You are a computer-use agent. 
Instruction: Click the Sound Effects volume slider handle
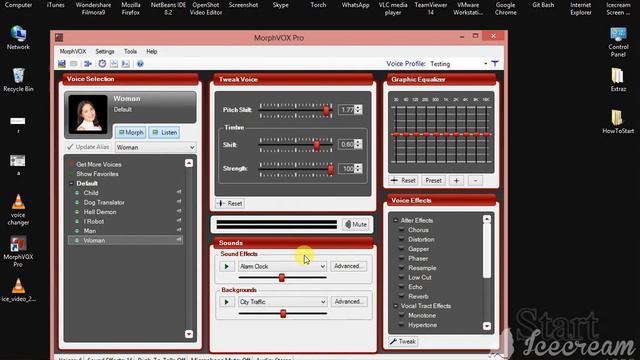coord(282,278)
